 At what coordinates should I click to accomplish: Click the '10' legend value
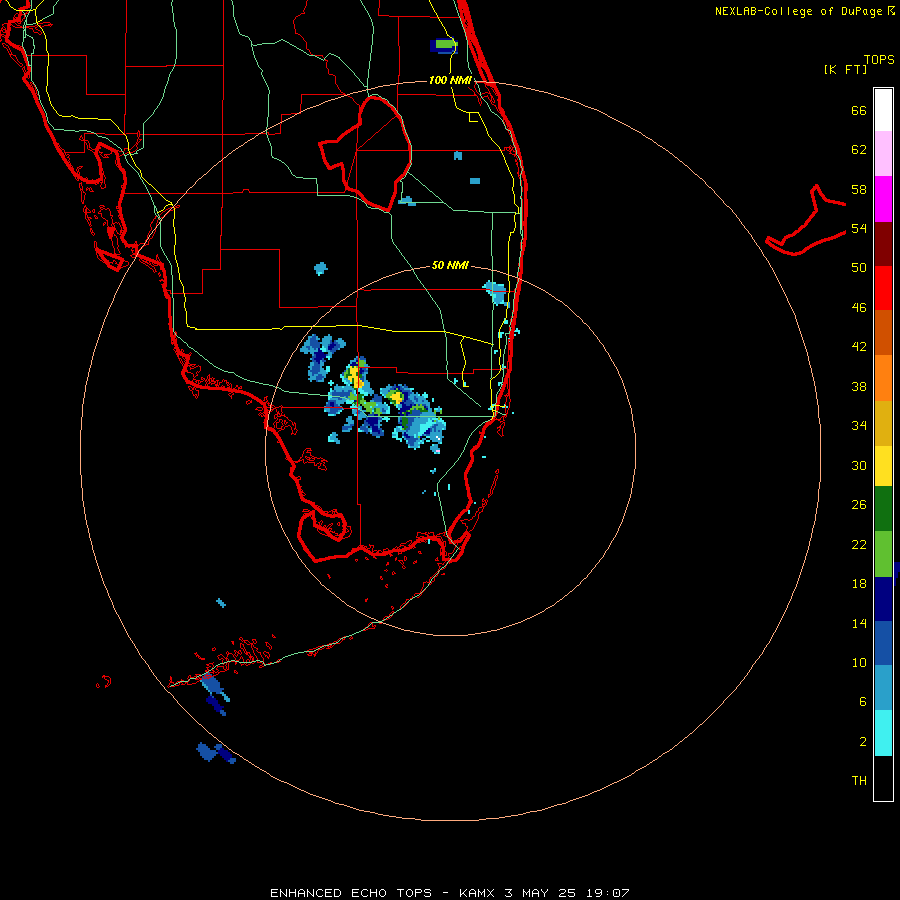pos(859,662)
